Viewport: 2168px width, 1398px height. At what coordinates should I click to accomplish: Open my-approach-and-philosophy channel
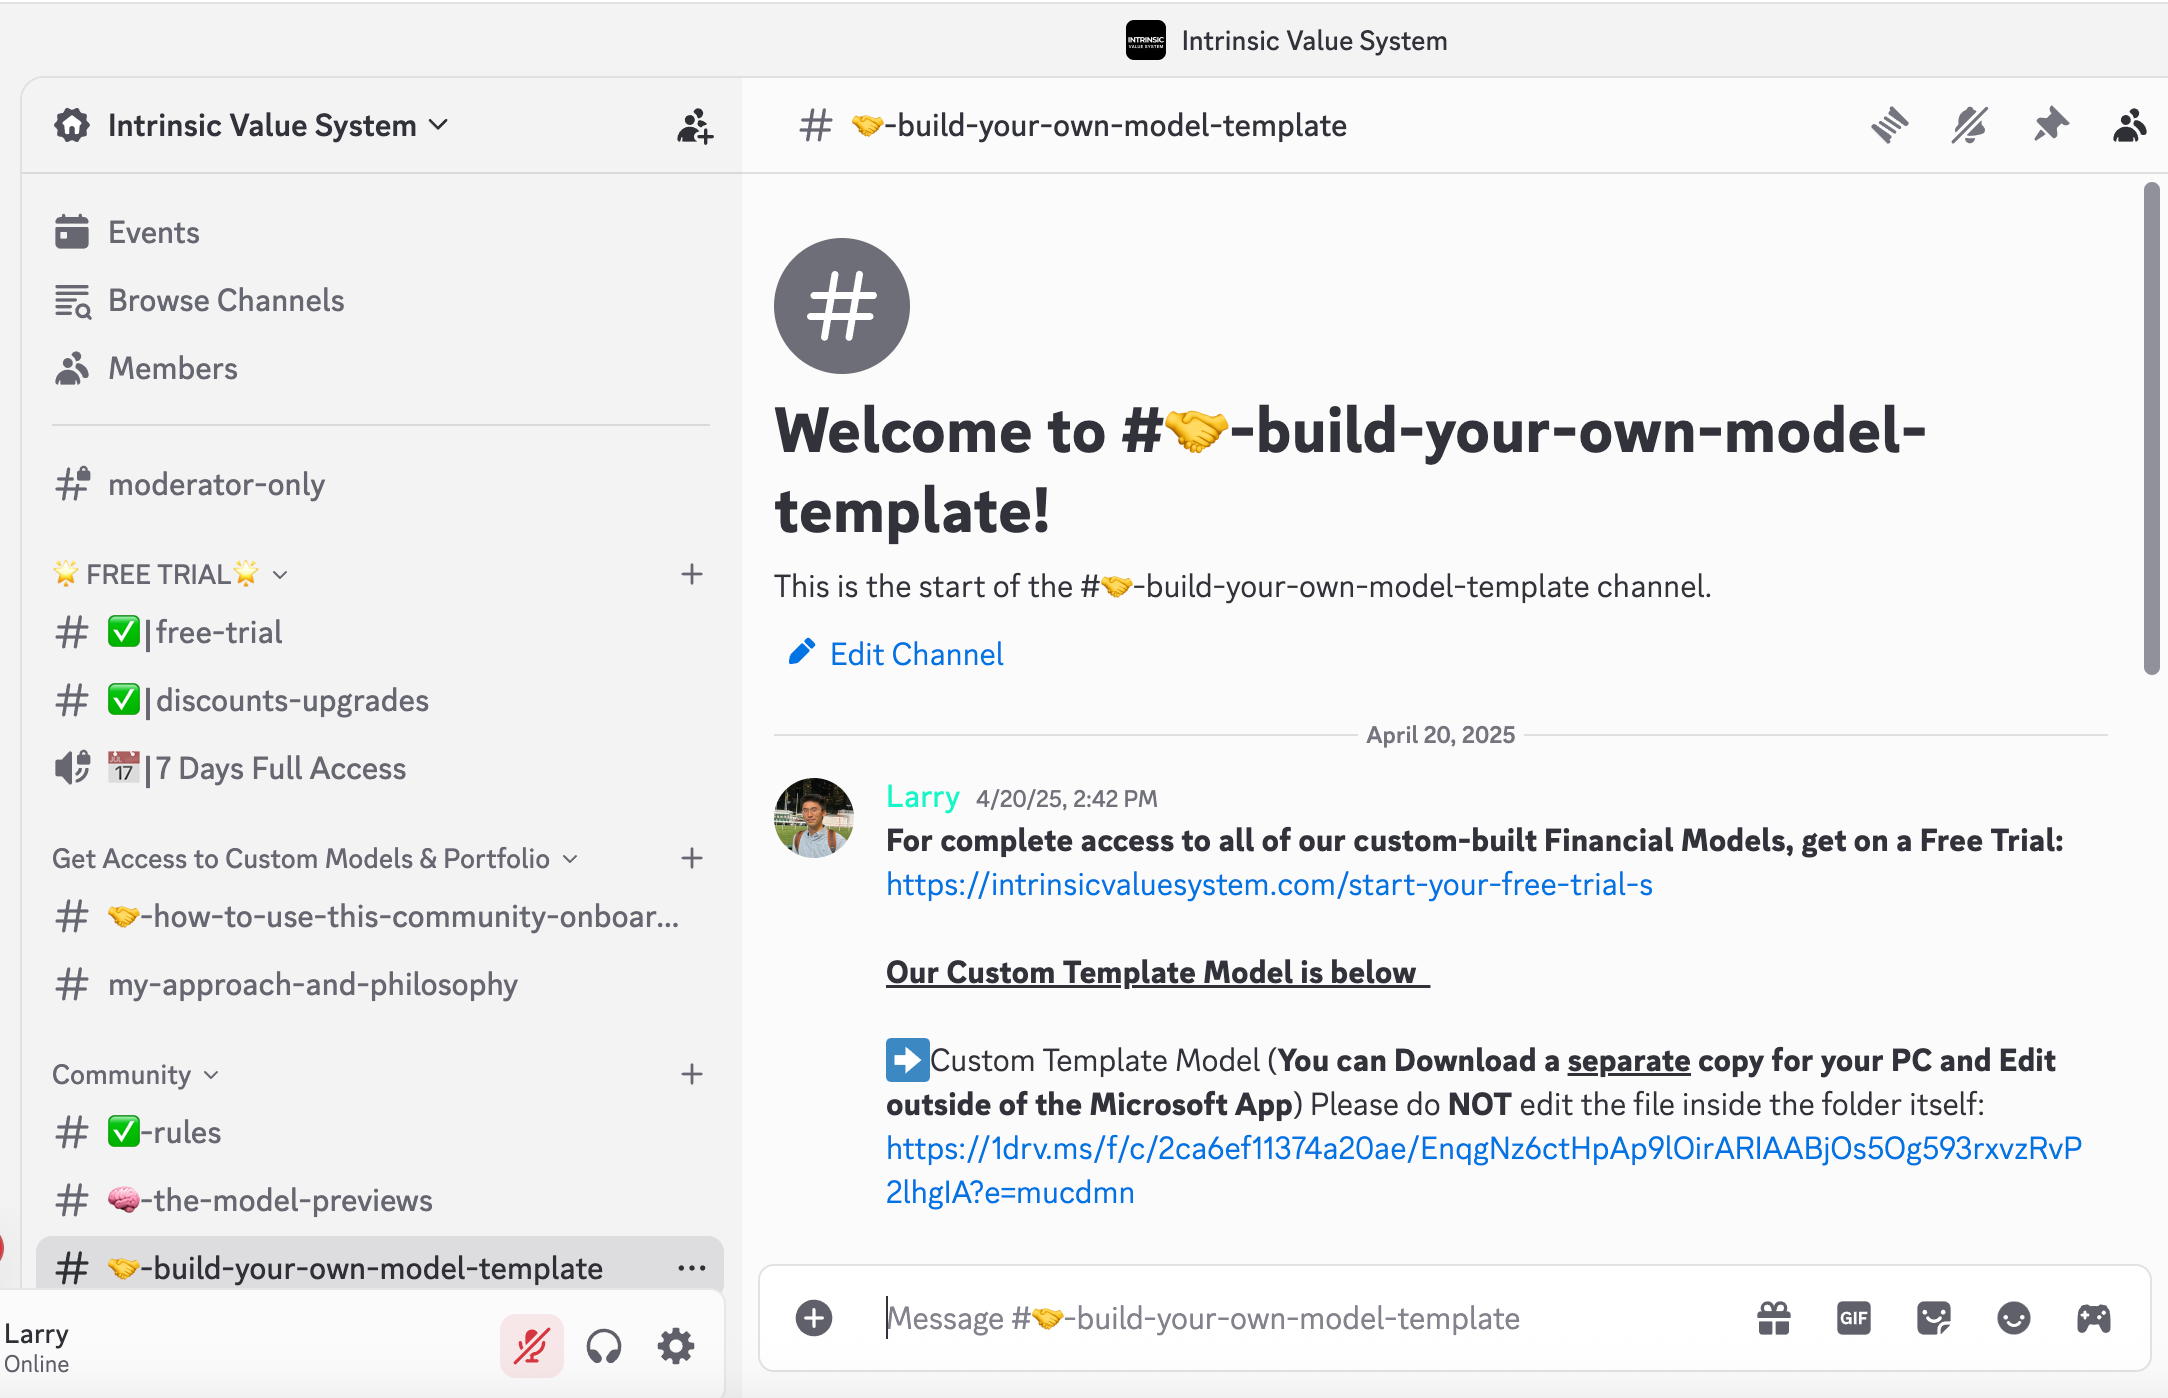(380, 984)
